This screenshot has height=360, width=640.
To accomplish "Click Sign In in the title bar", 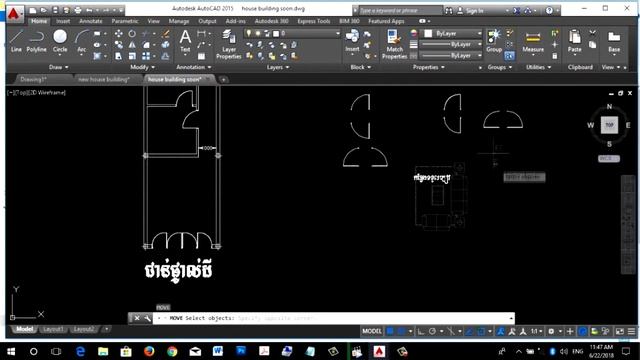I will 474,11.
